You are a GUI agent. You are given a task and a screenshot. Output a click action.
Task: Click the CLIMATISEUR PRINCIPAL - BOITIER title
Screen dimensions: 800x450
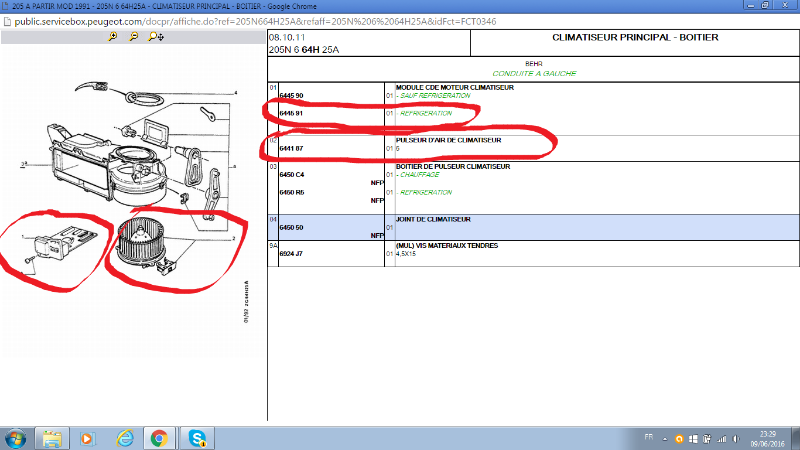[x=635, y=38]
